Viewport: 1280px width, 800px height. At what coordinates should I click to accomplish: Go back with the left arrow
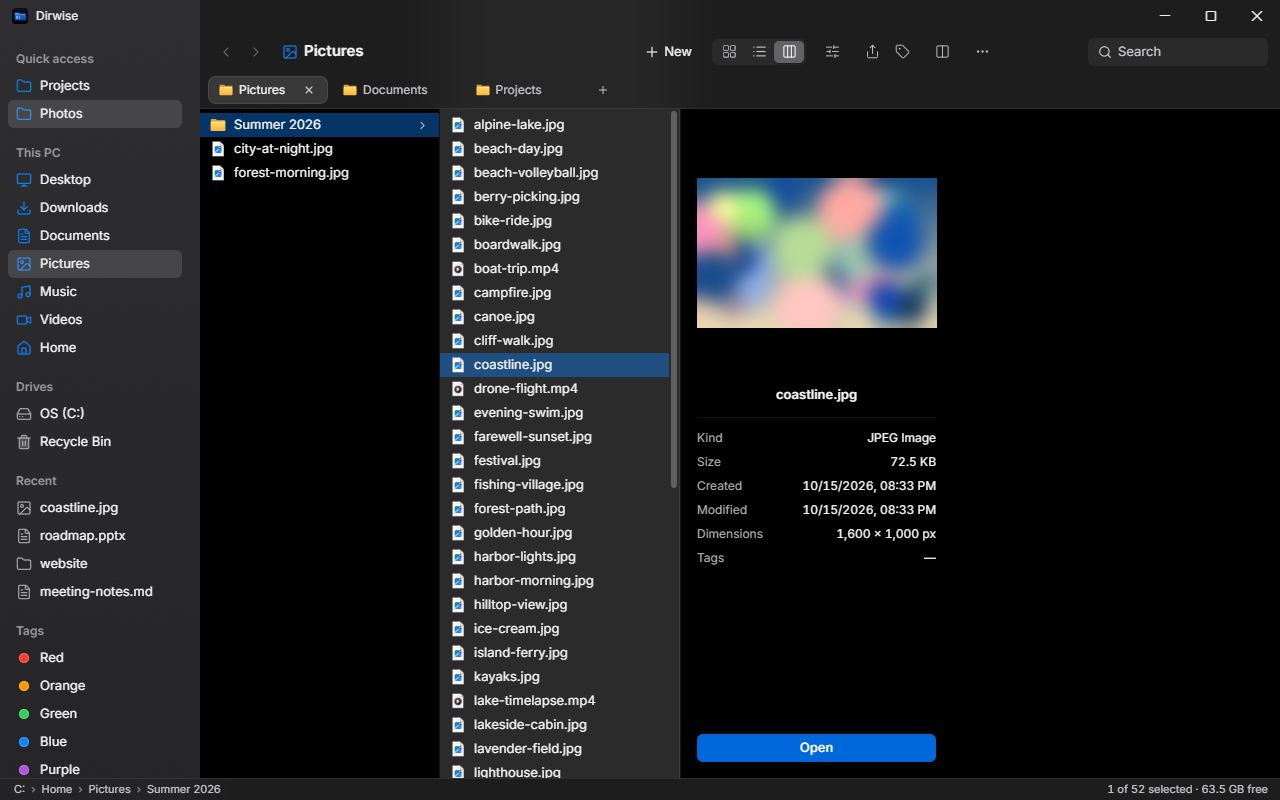click(226, 52)
